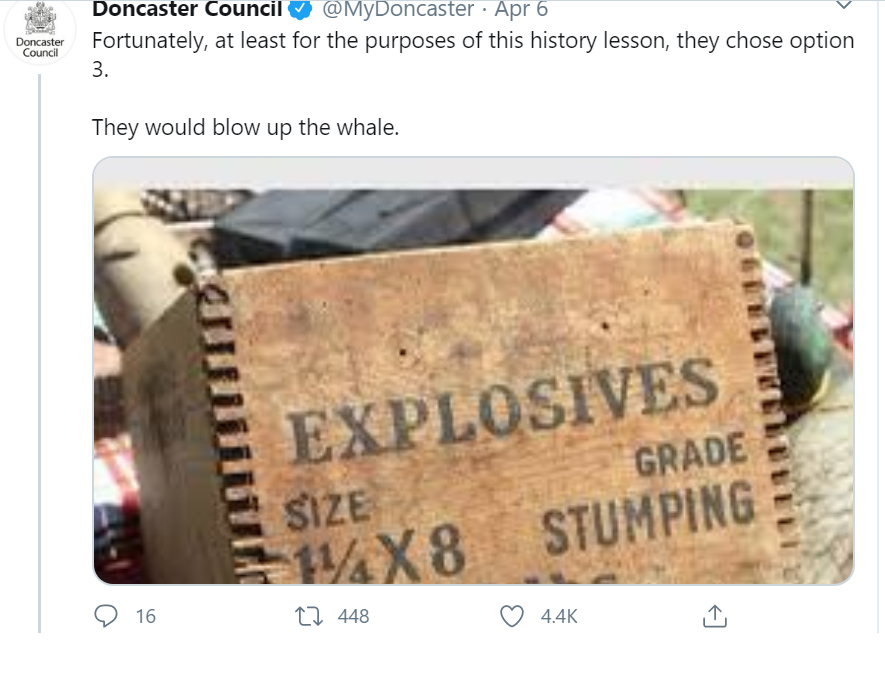This screenshot has height=681, width=885.
Task: Click the gray top strip of the image card
Action: [x=473, y=173]
